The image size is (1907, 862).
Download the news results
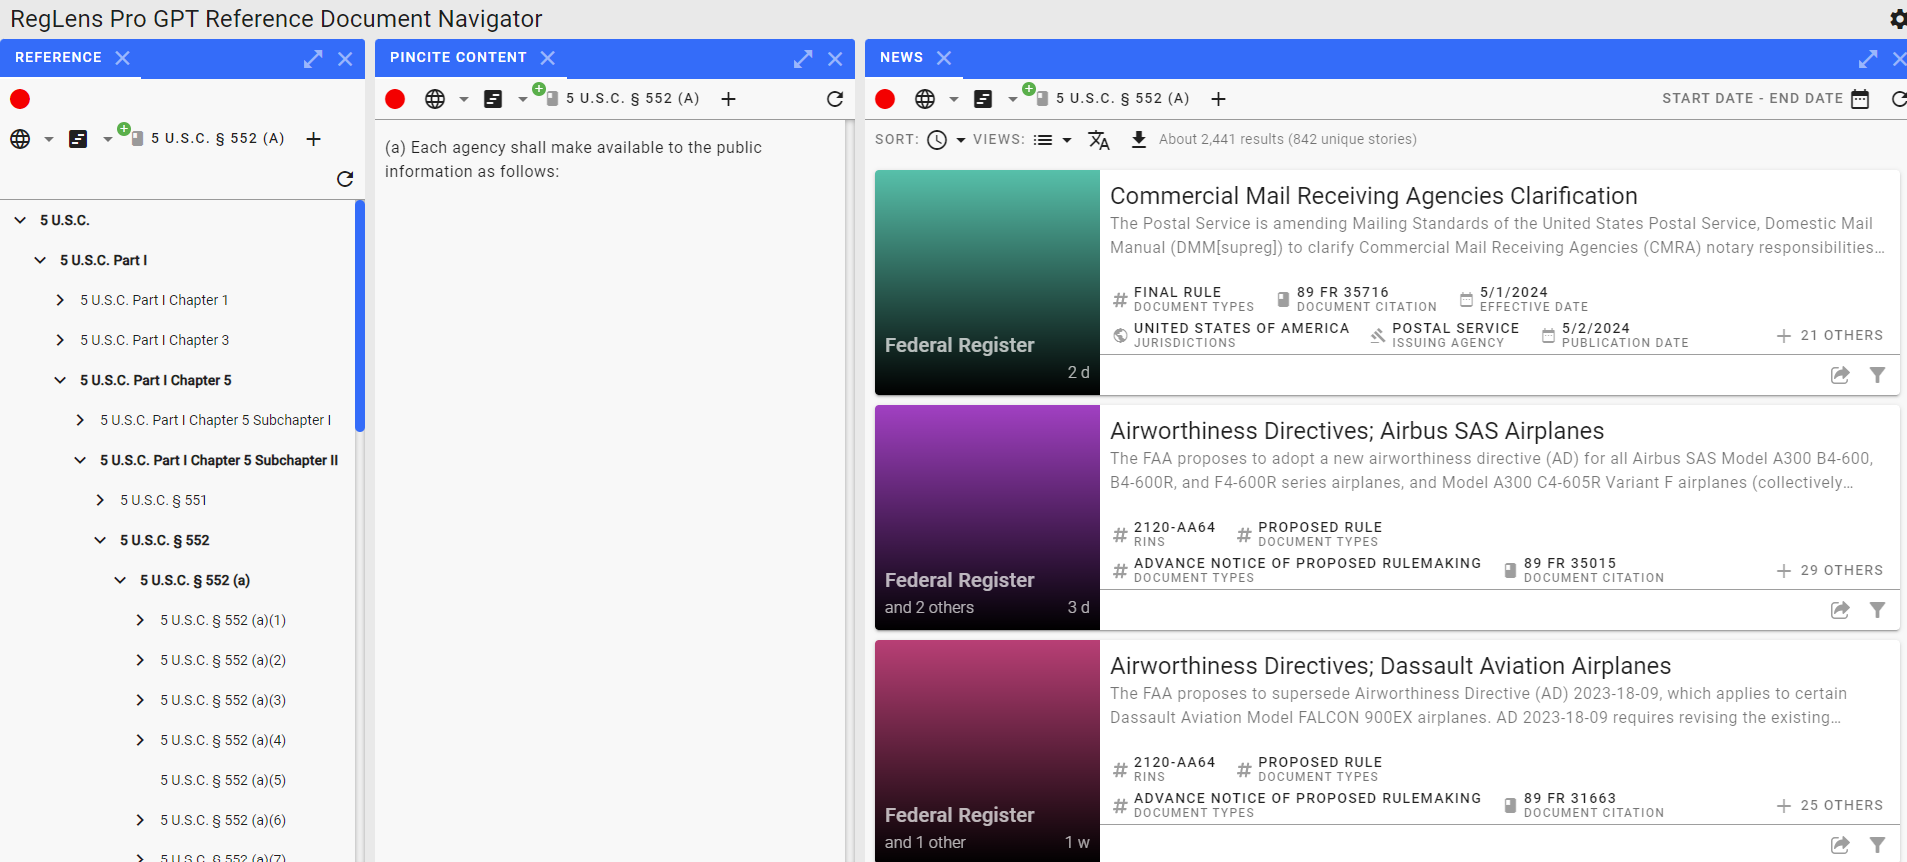[x=1138, y=140]
